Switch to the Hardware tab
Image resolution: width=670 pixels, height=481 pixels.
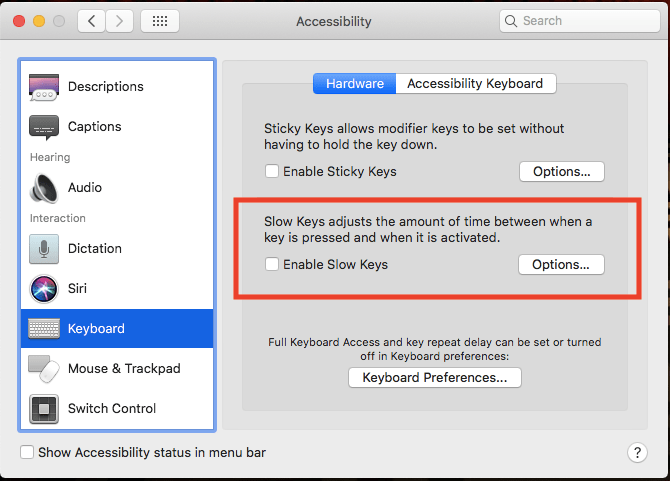click(355, 84)
